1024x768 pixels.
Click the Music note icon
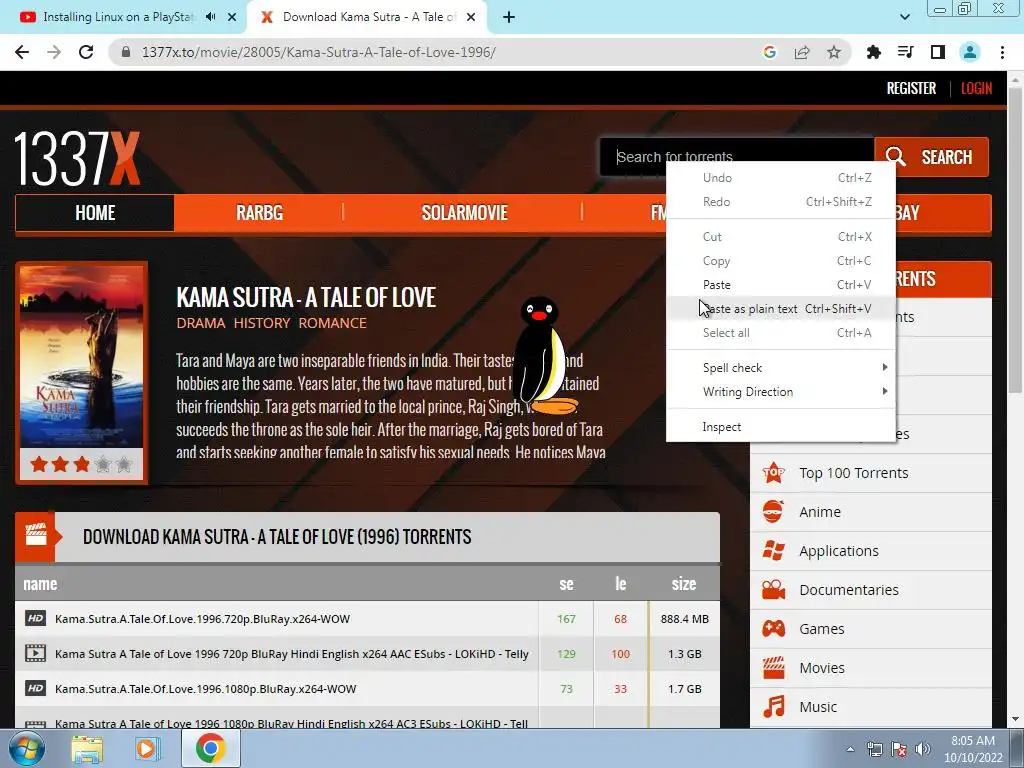(774, 707)
